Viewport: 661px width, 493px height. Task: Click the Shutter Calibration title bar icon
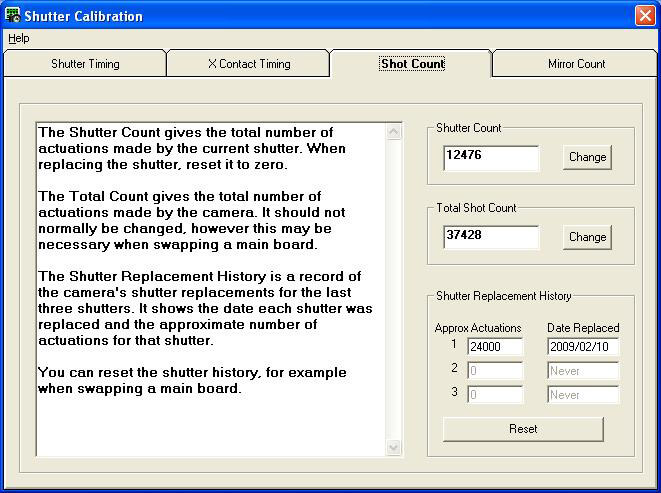[13, 15]
